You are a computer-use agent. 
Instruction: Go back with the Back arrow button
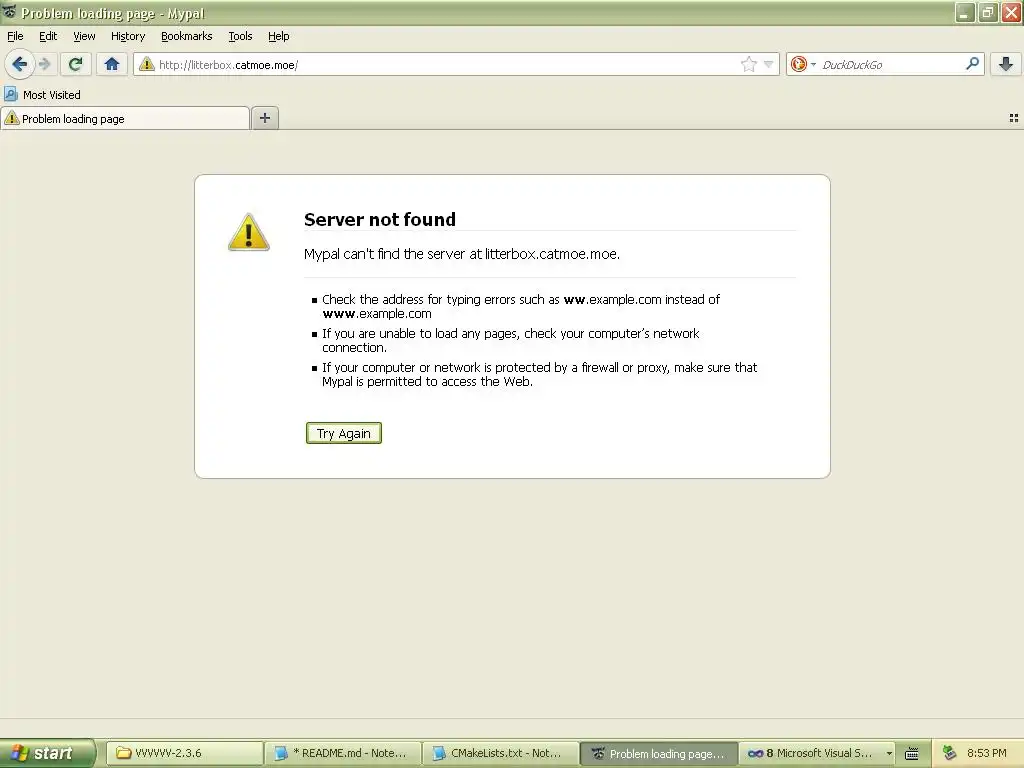pos(20,64)
